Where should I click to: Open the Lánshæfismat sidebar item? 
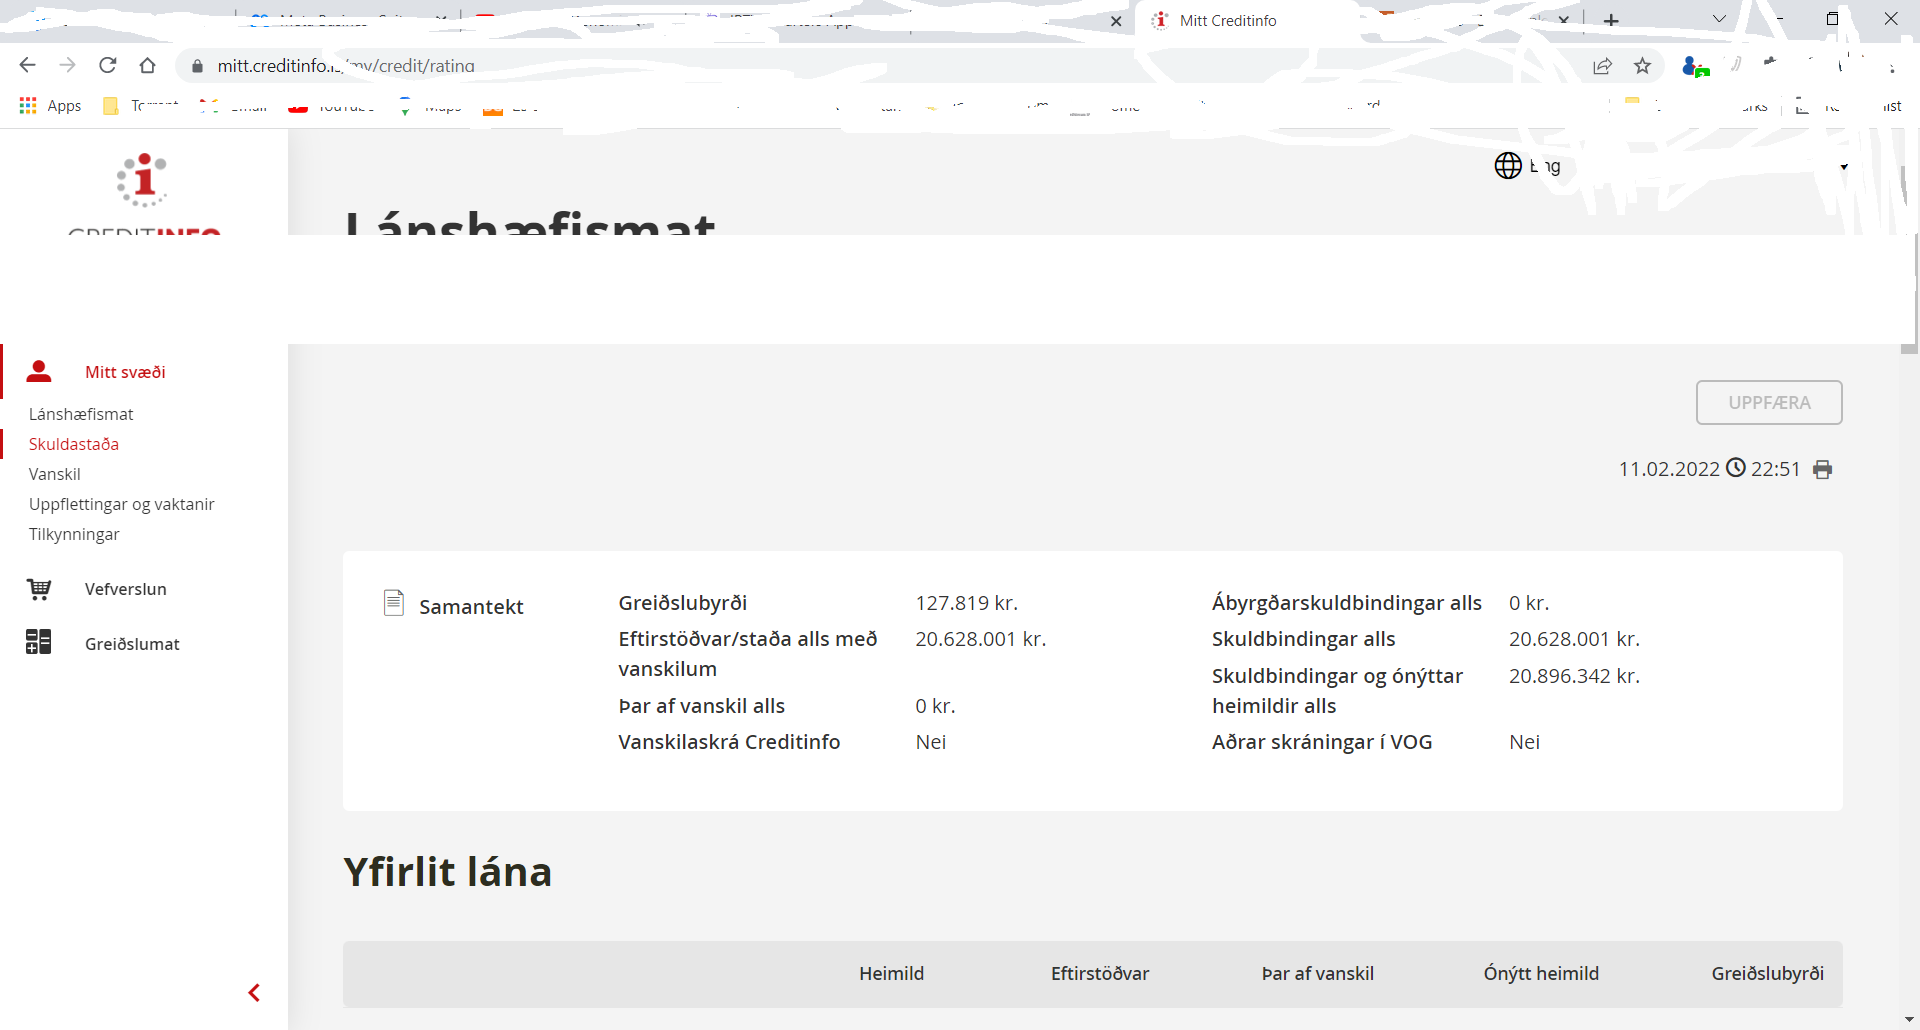(x=81, y=414)
